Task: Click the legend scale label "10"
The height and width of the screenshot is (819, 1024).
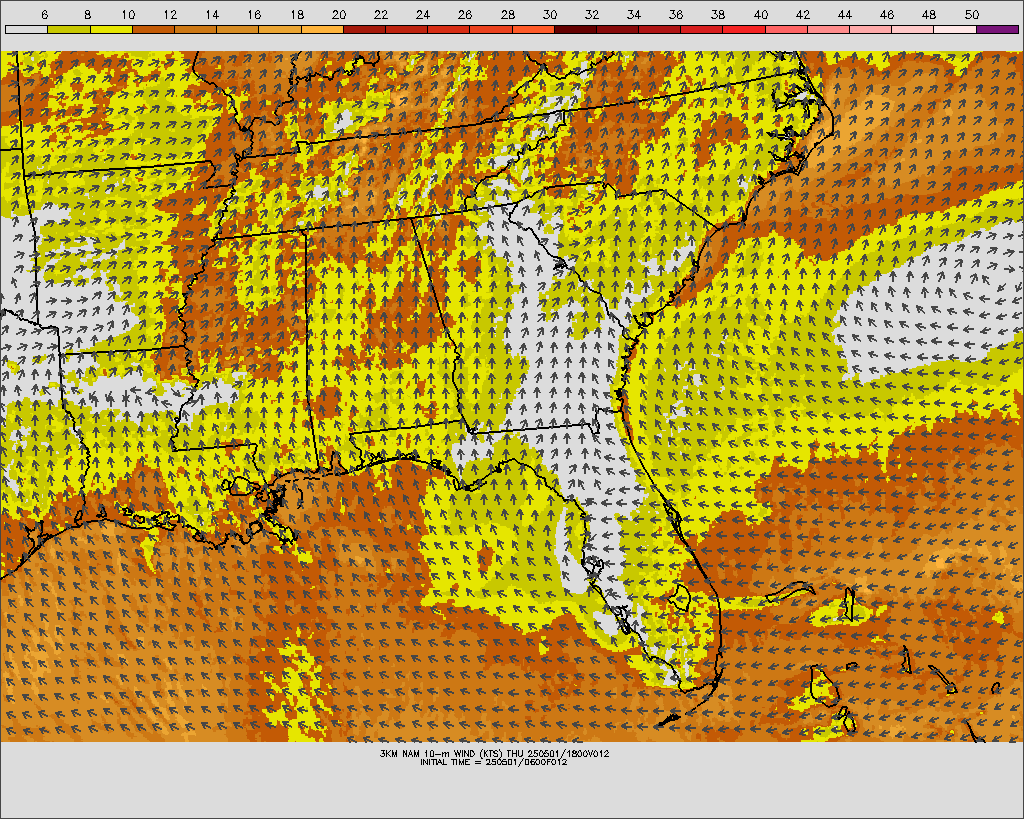Action: click(128, 14)
